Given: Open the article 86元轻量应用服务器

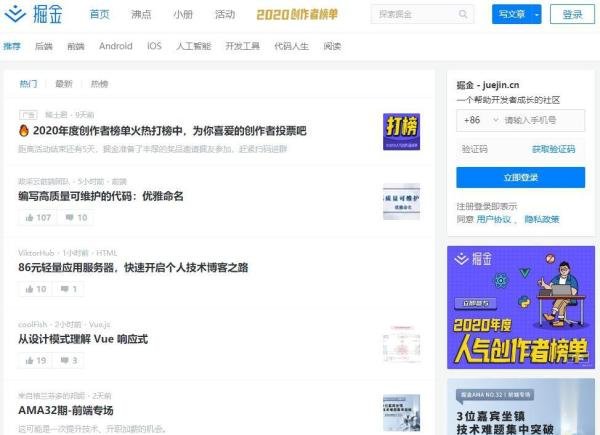Looking at the screenshot, I should [x=133, y=267].
